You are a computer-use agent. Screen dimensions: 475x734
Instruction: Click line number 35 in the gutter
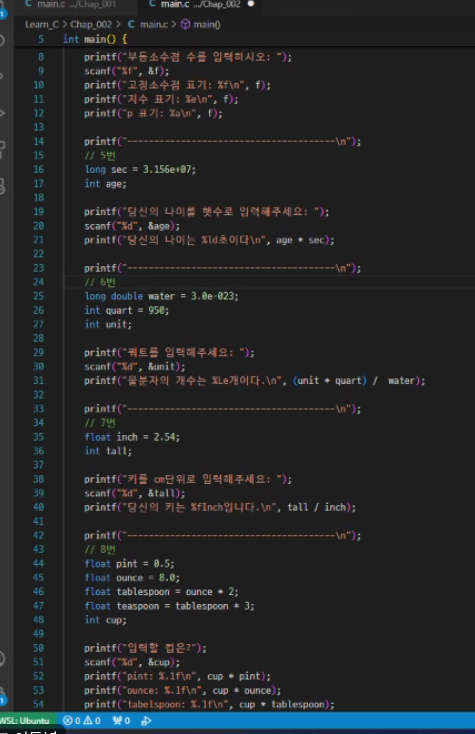pyautogui.click(x=38, y=437)
